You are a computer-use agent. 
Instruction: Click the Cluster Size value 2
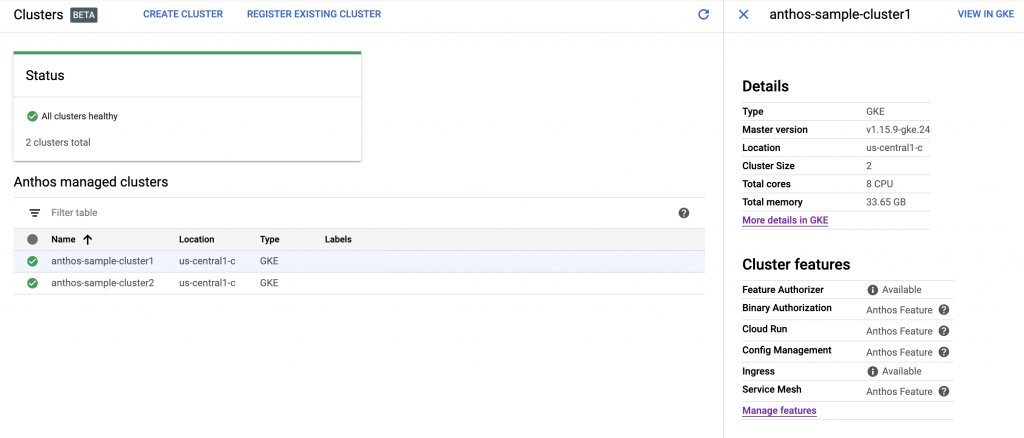869,166
